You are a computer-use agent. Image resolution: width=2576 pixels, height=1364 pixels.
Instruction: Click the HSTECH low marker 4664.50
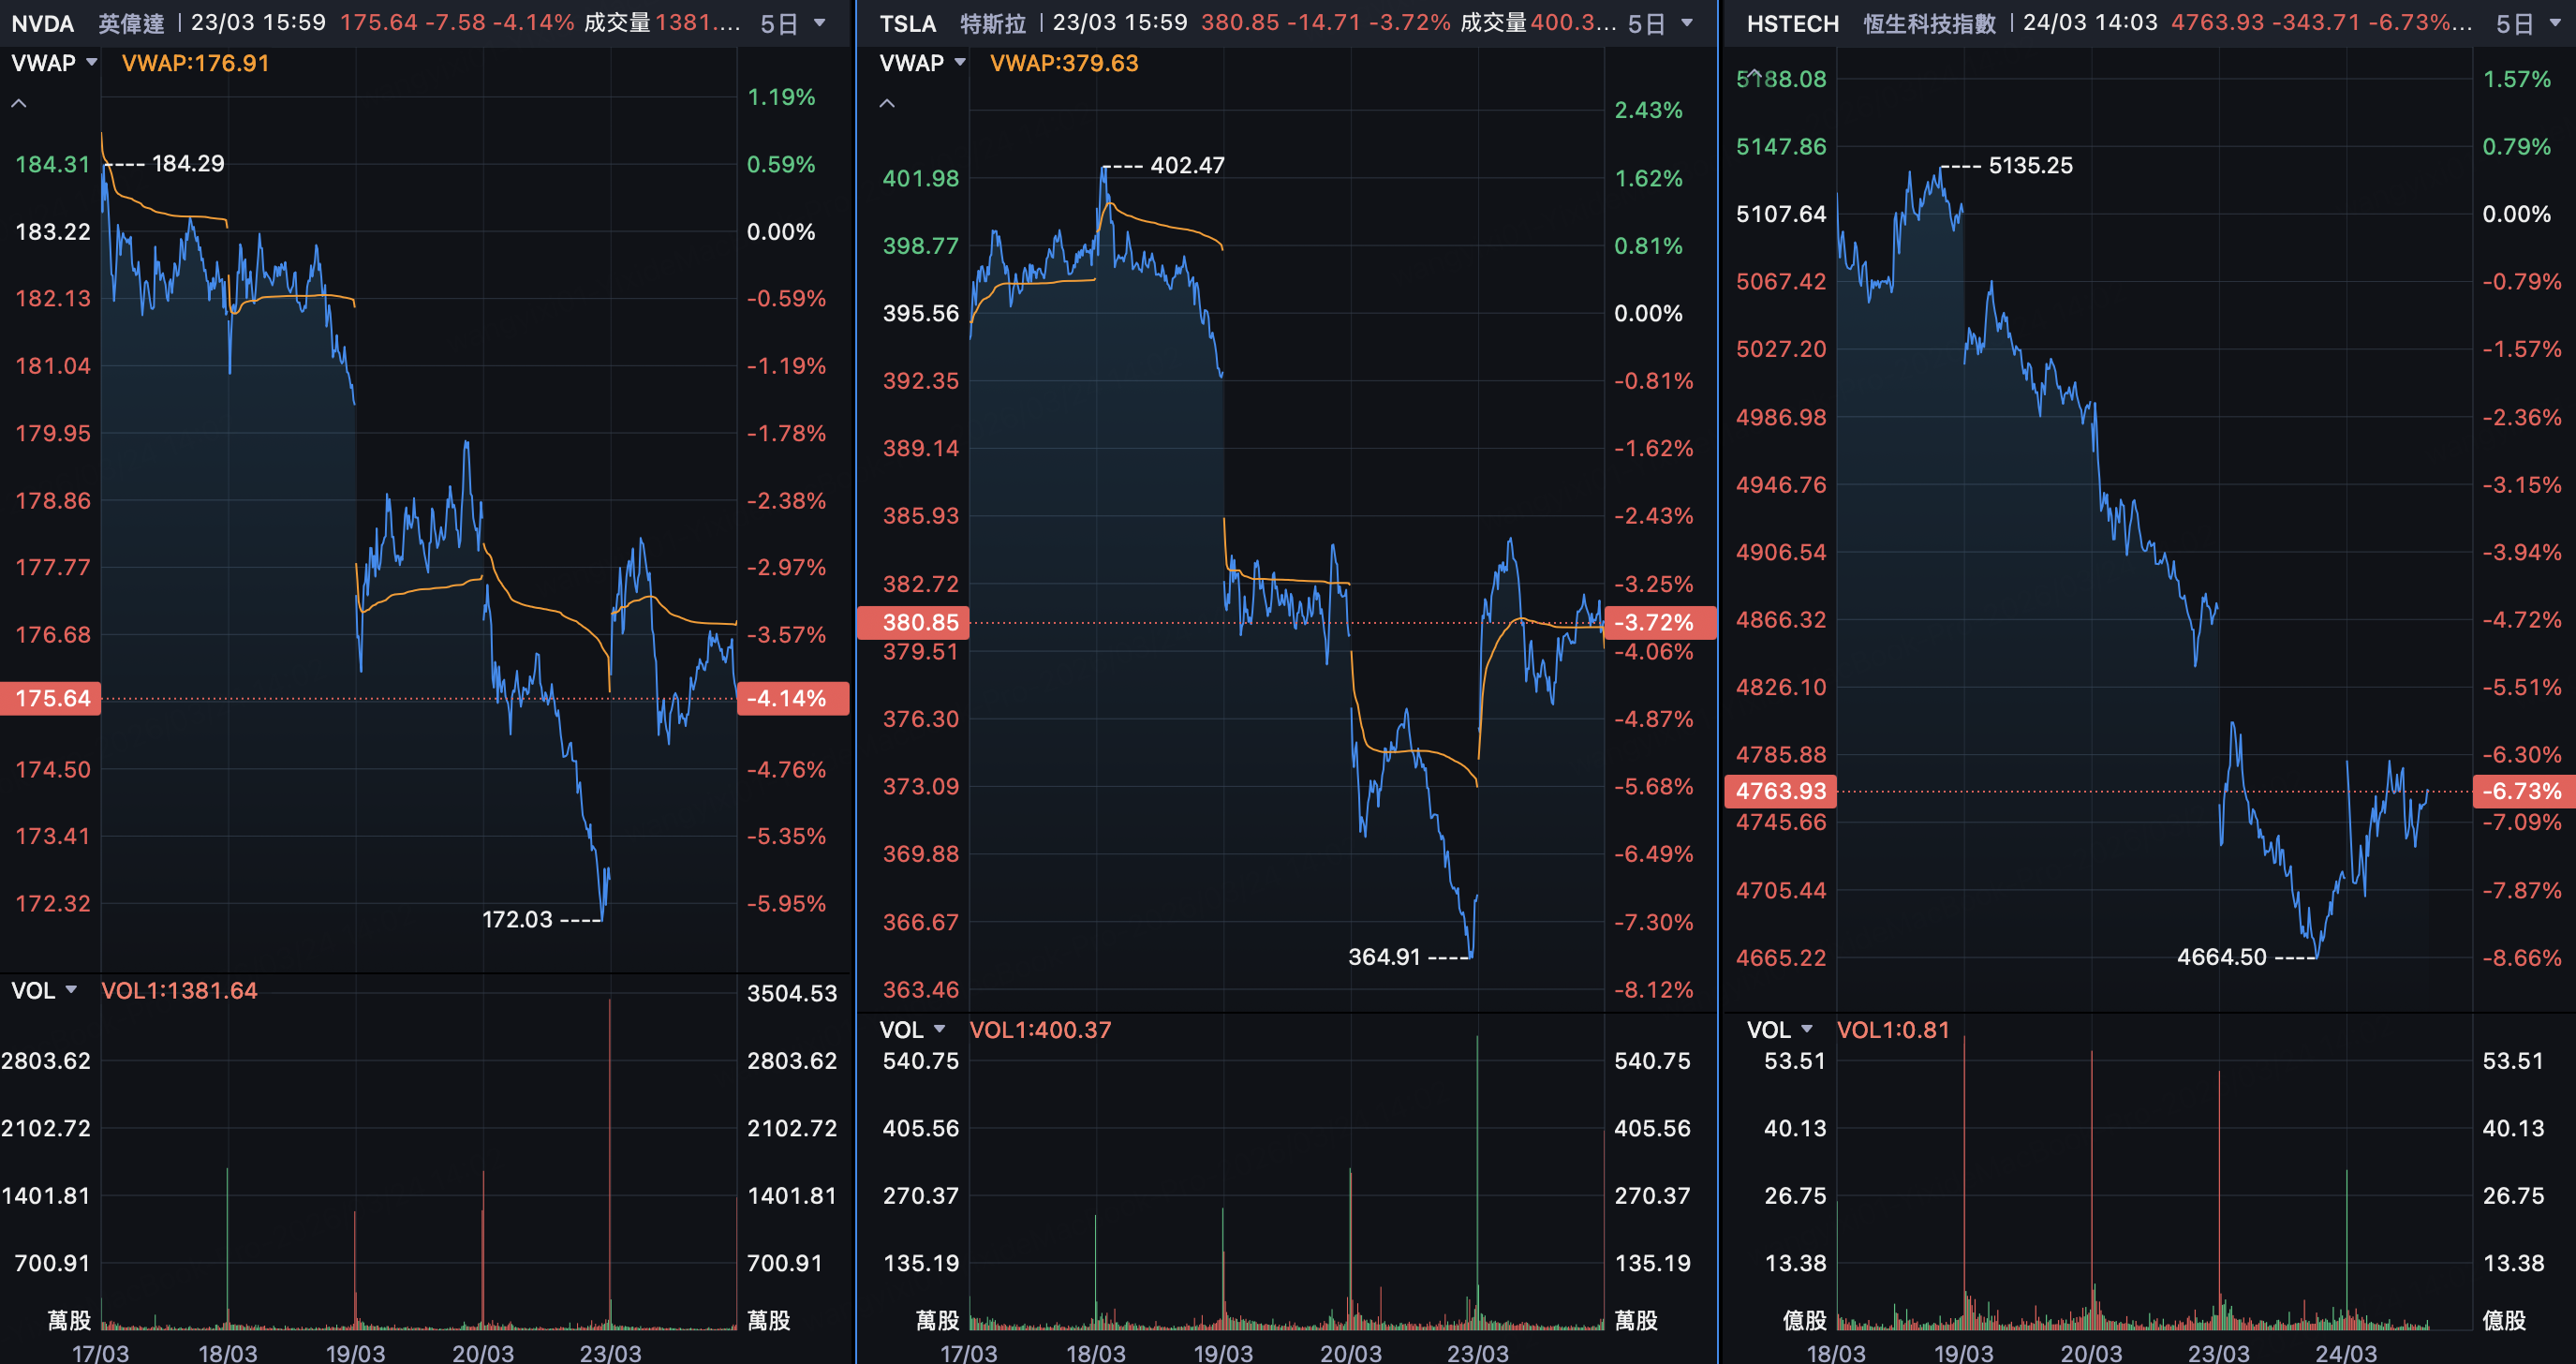tap(2222, 957)
